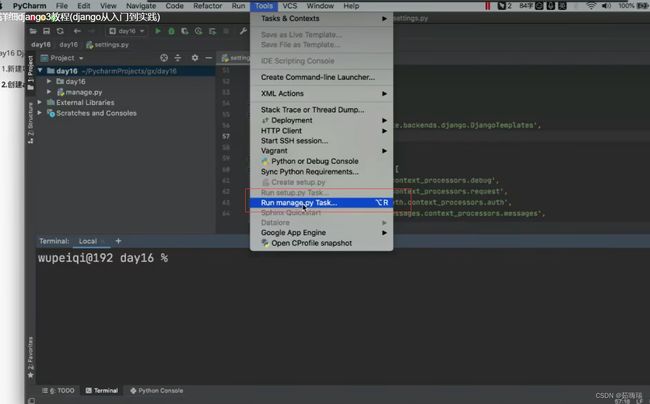This screenshot has height=404, width=650.
Task: Open the XML Actions submenu
Action: pos(321,93)
